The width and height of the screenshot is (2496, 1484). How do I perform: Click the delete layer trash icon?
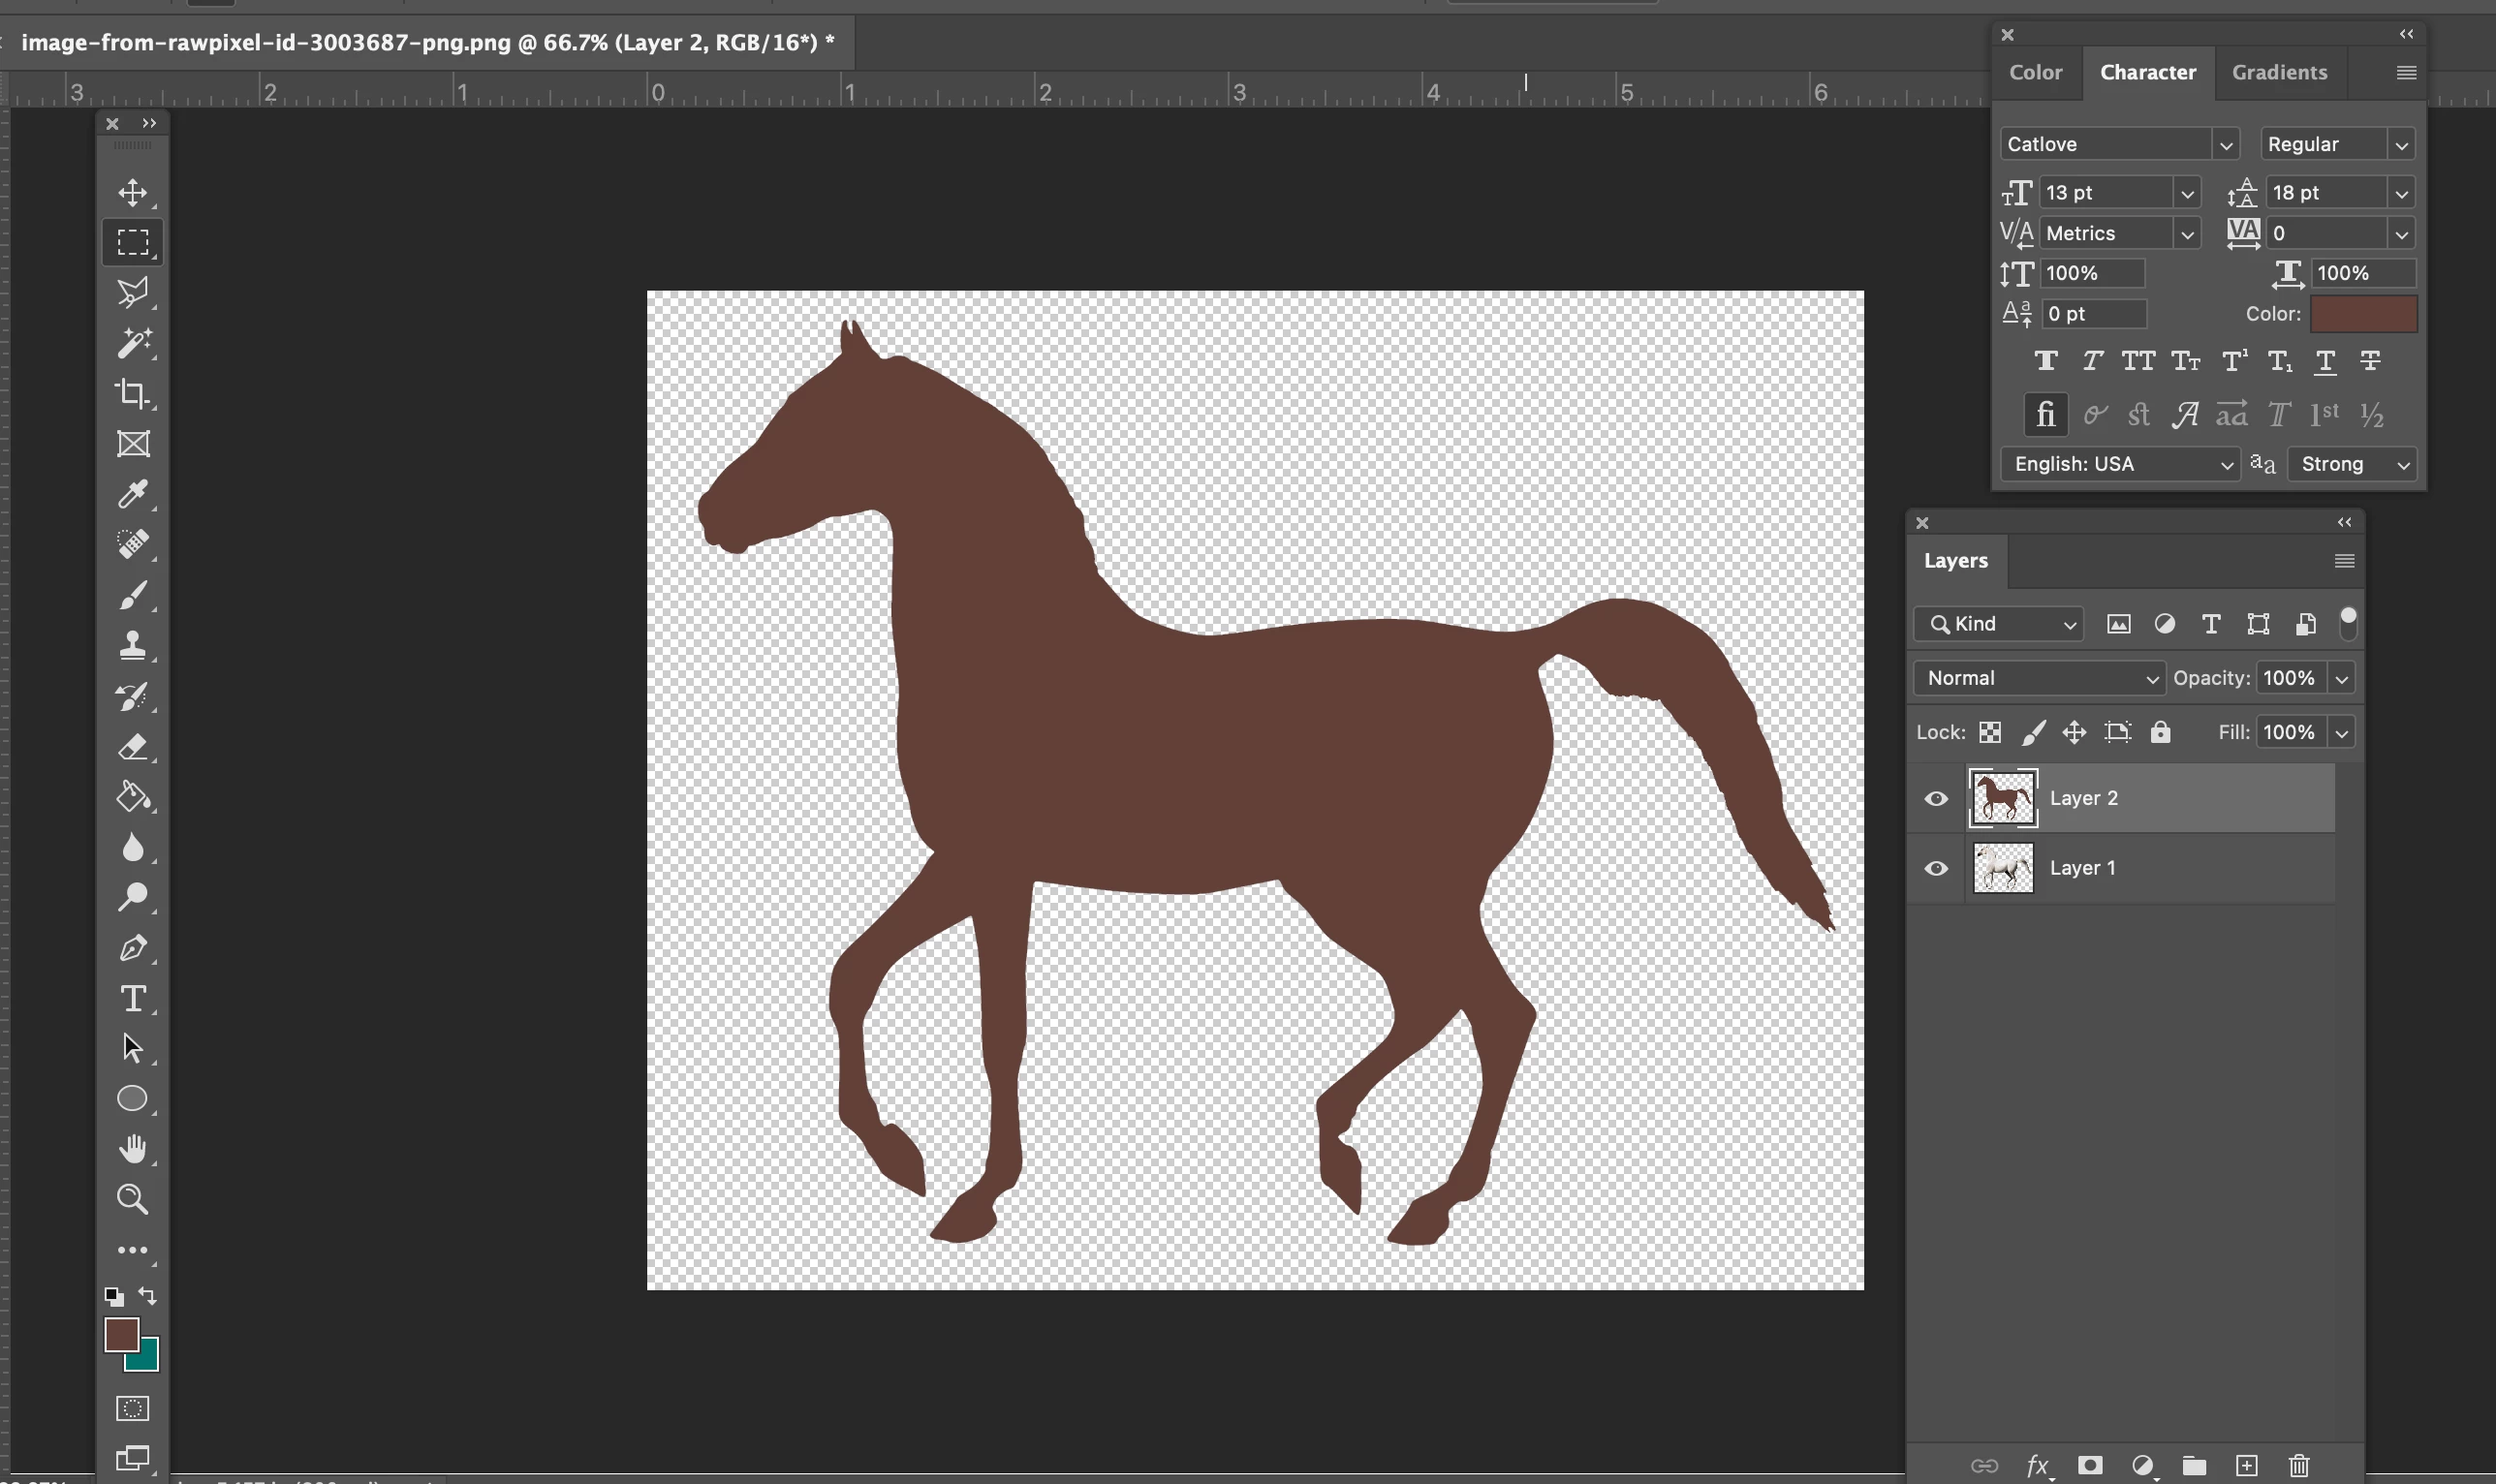(x=2298, y=1465)
